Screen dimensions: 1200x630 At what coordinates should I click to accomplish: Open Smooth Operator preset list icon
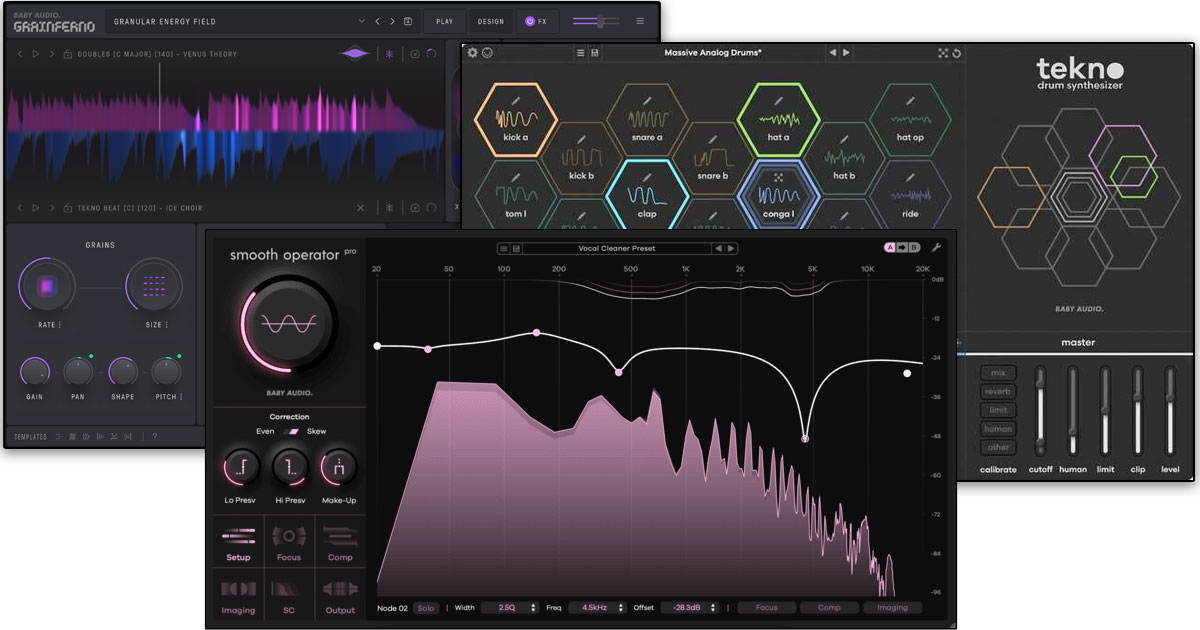pyautogui.click(x=504, y=248)
